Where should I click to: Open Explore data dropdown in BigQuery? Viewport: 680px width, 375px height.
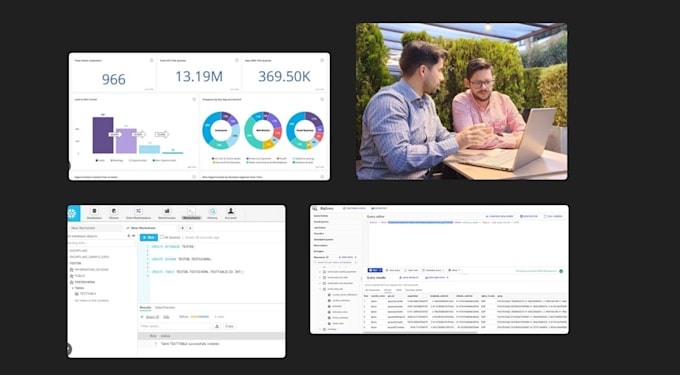436,277
